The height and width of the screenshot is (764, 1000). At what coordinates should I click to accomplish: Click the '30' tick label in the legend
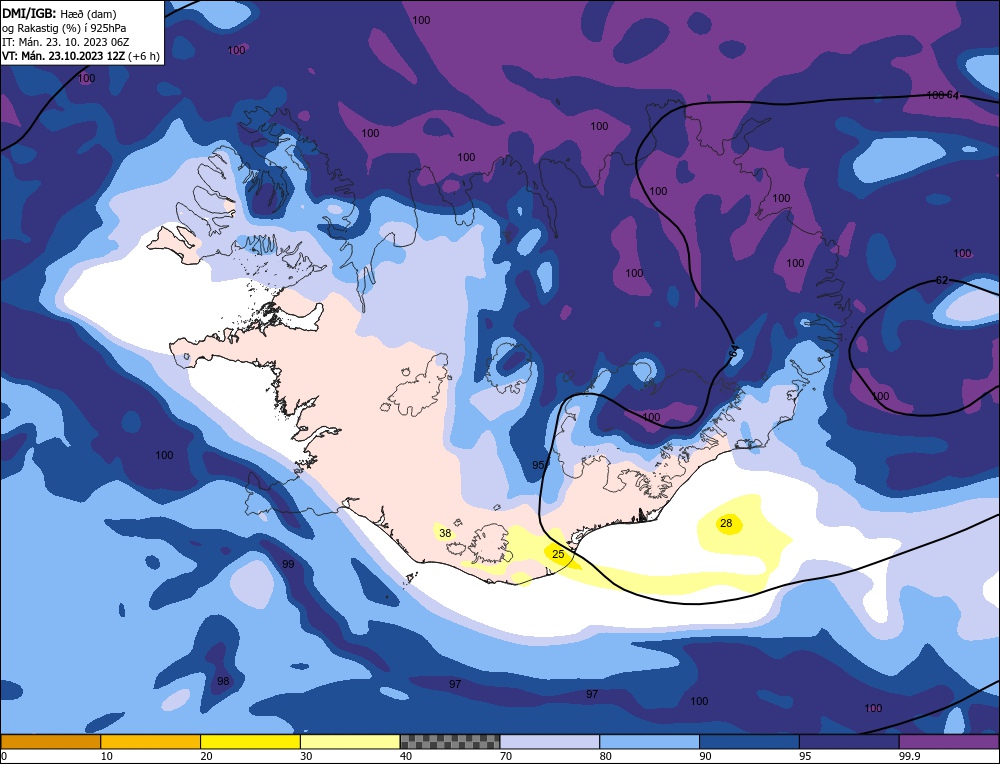(306, 756)
